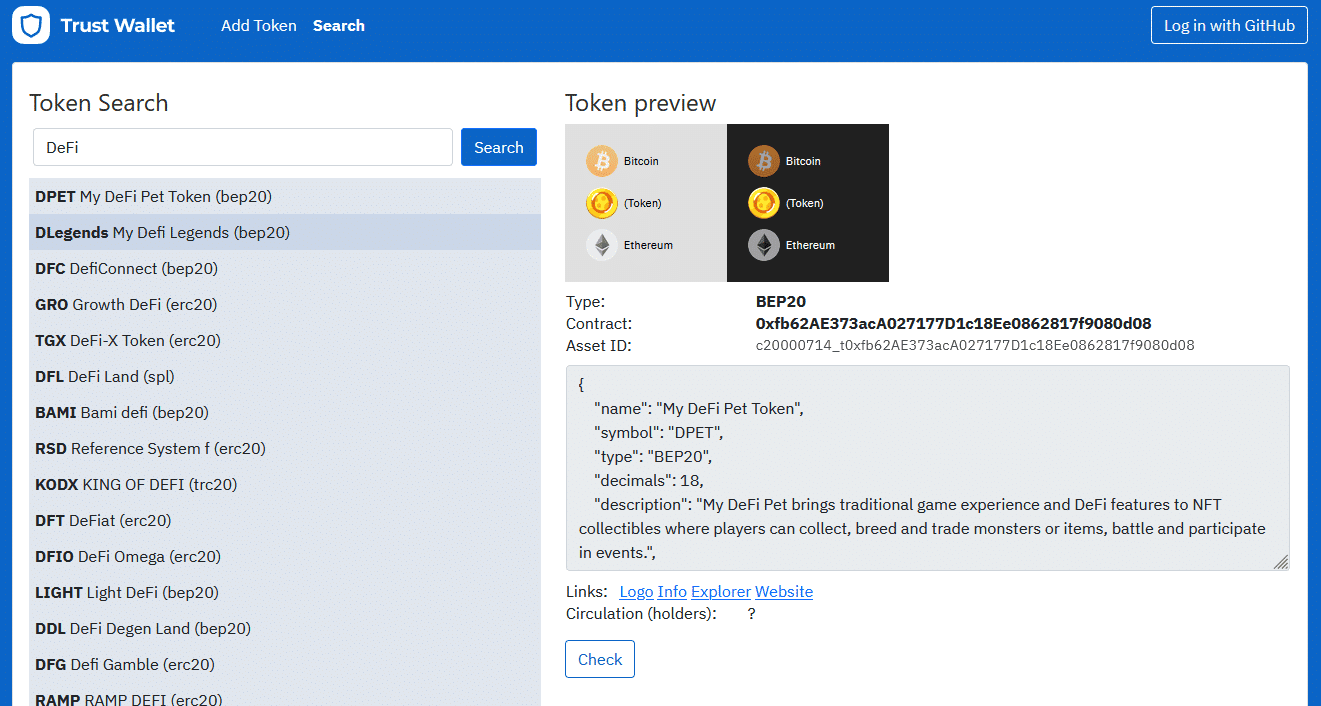Viewport: 1321px width, 706px height.
Task: Open the Explorer link
Action: [721, 592]
